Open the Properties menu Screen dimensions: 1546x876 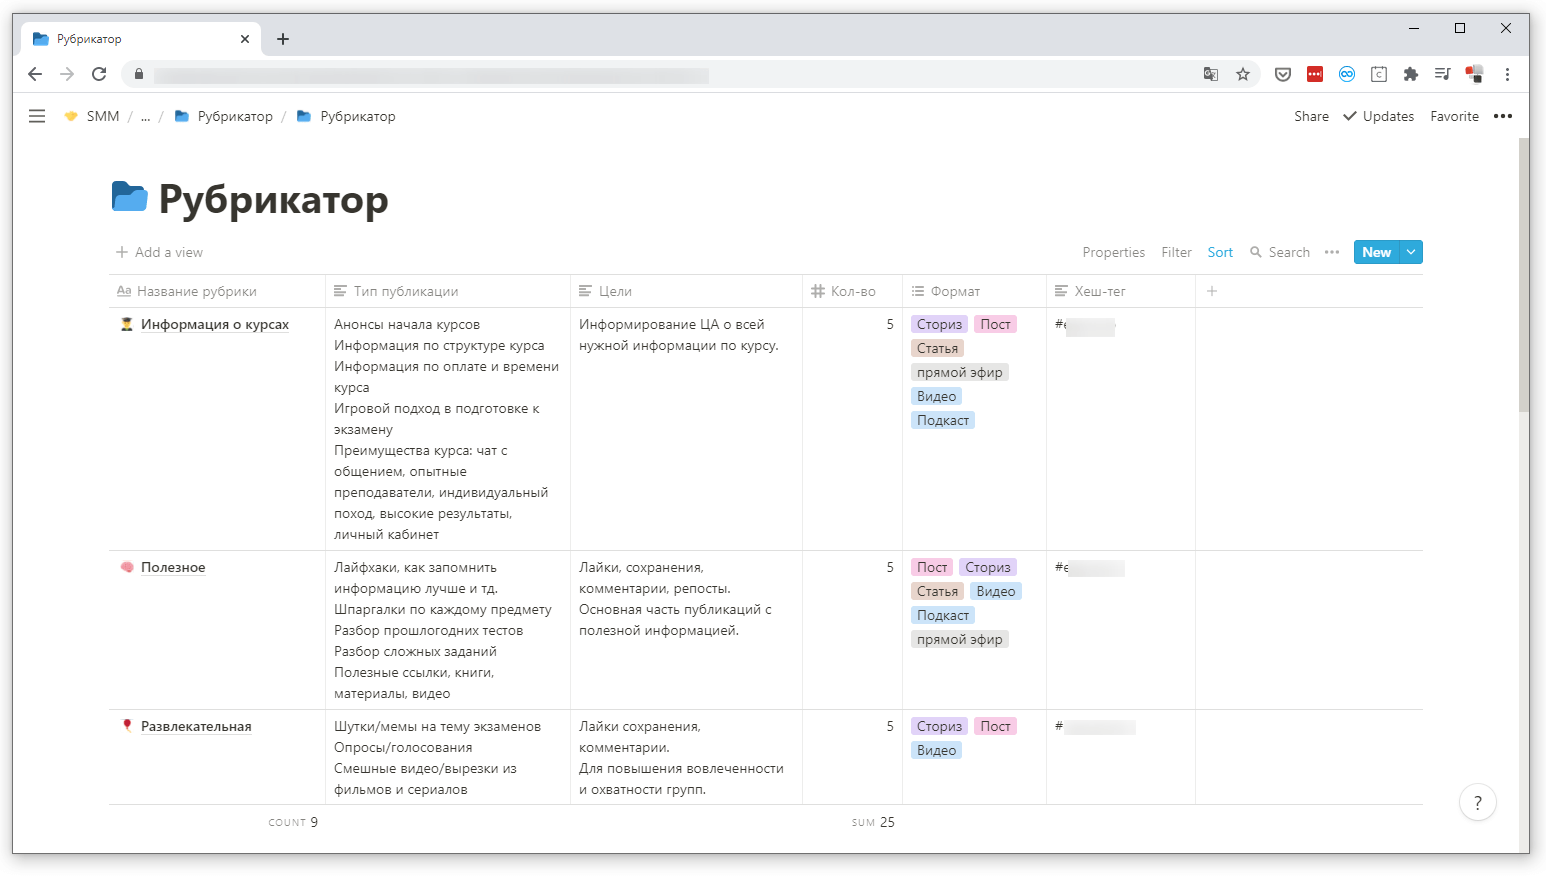click(x=1113, y=252)
